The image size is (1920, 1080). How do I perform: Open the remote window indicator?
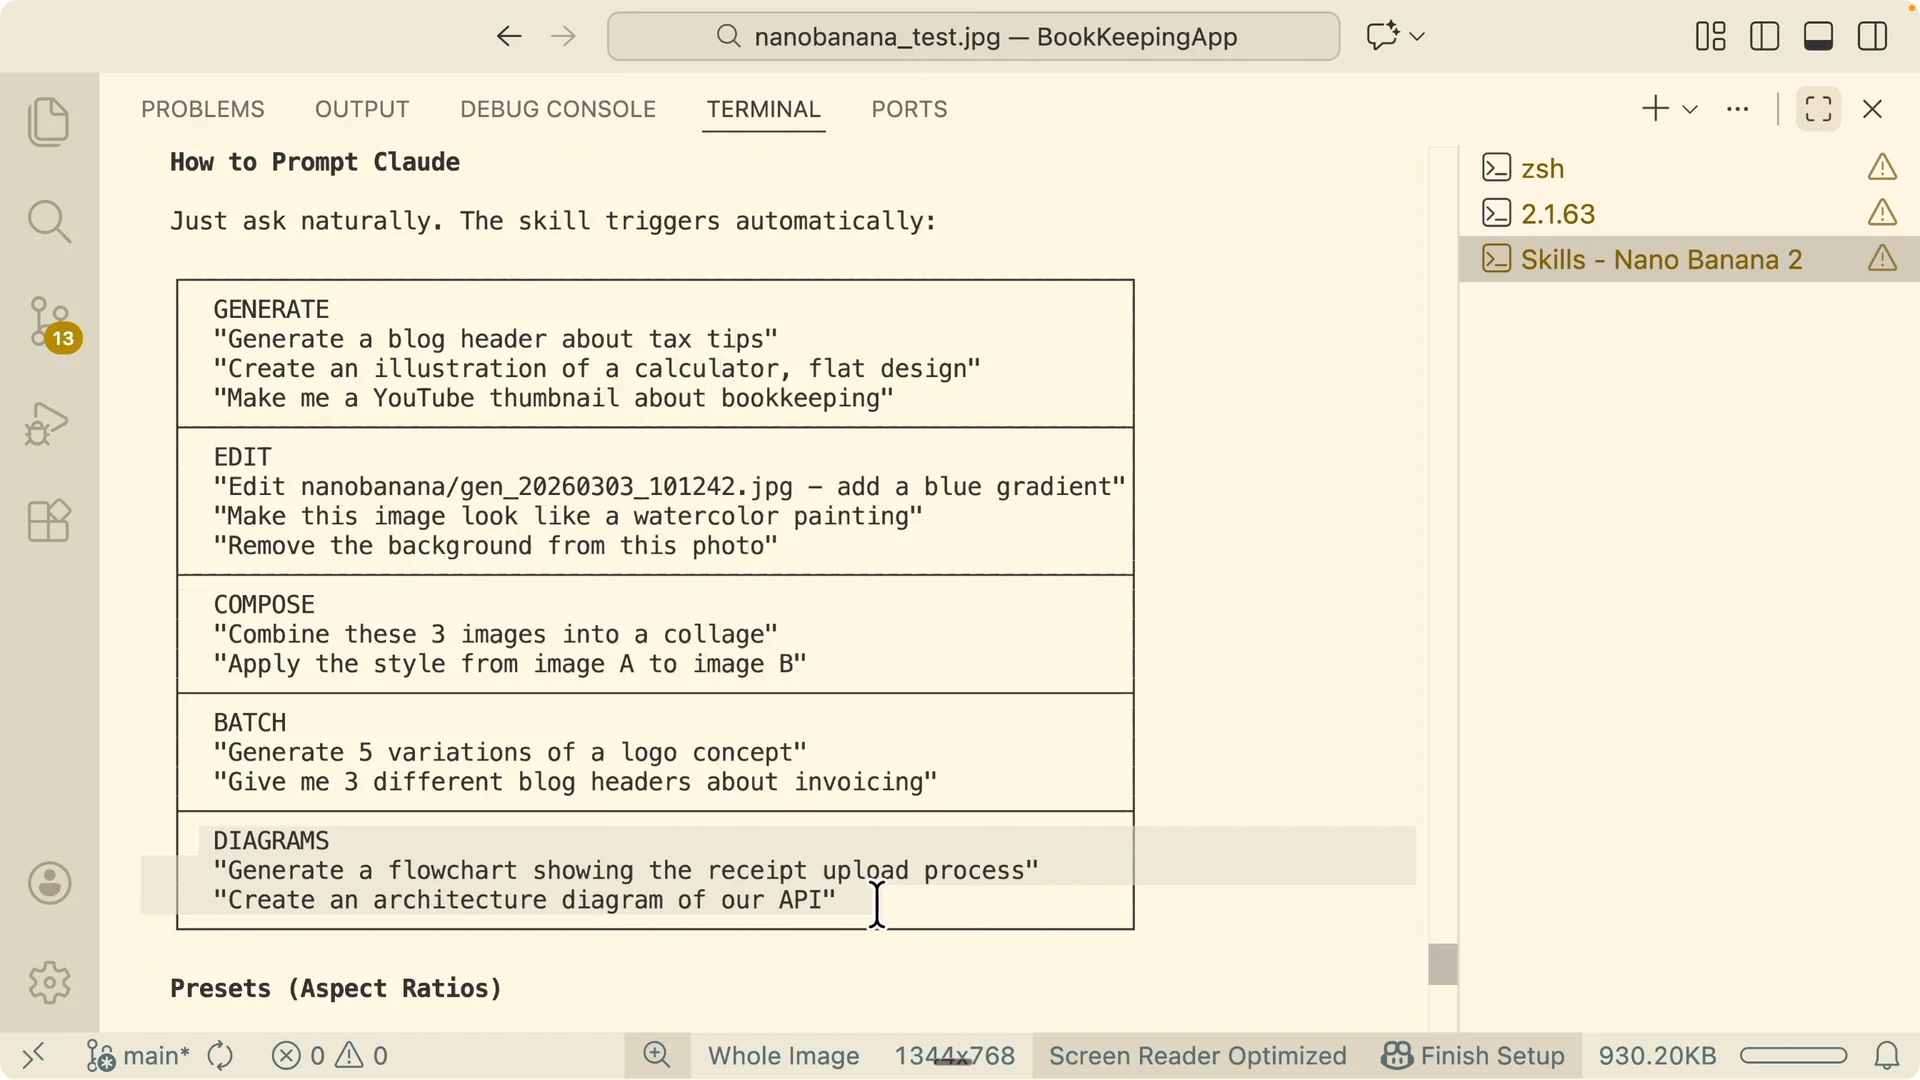coord(34,1056)
